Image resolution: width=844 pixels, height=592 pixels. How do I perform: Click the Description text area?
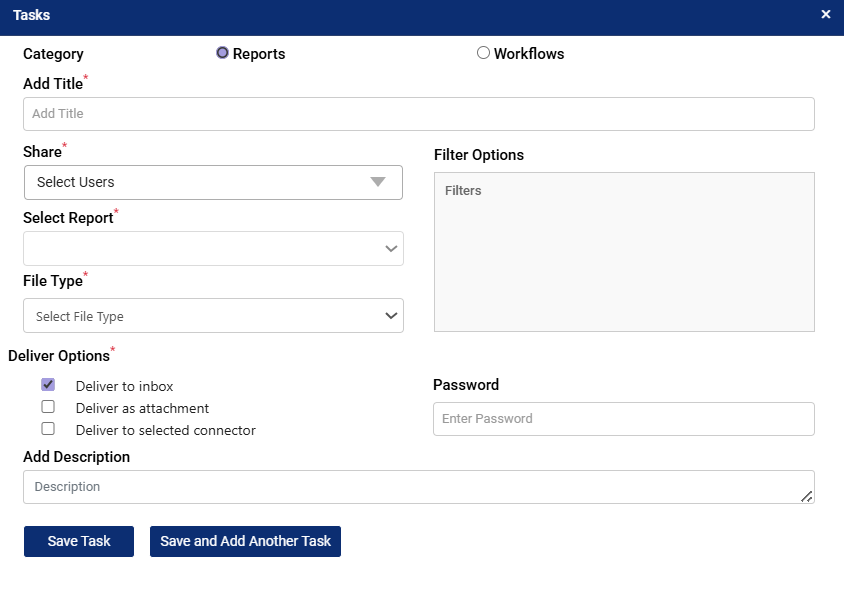click(410, 487)
